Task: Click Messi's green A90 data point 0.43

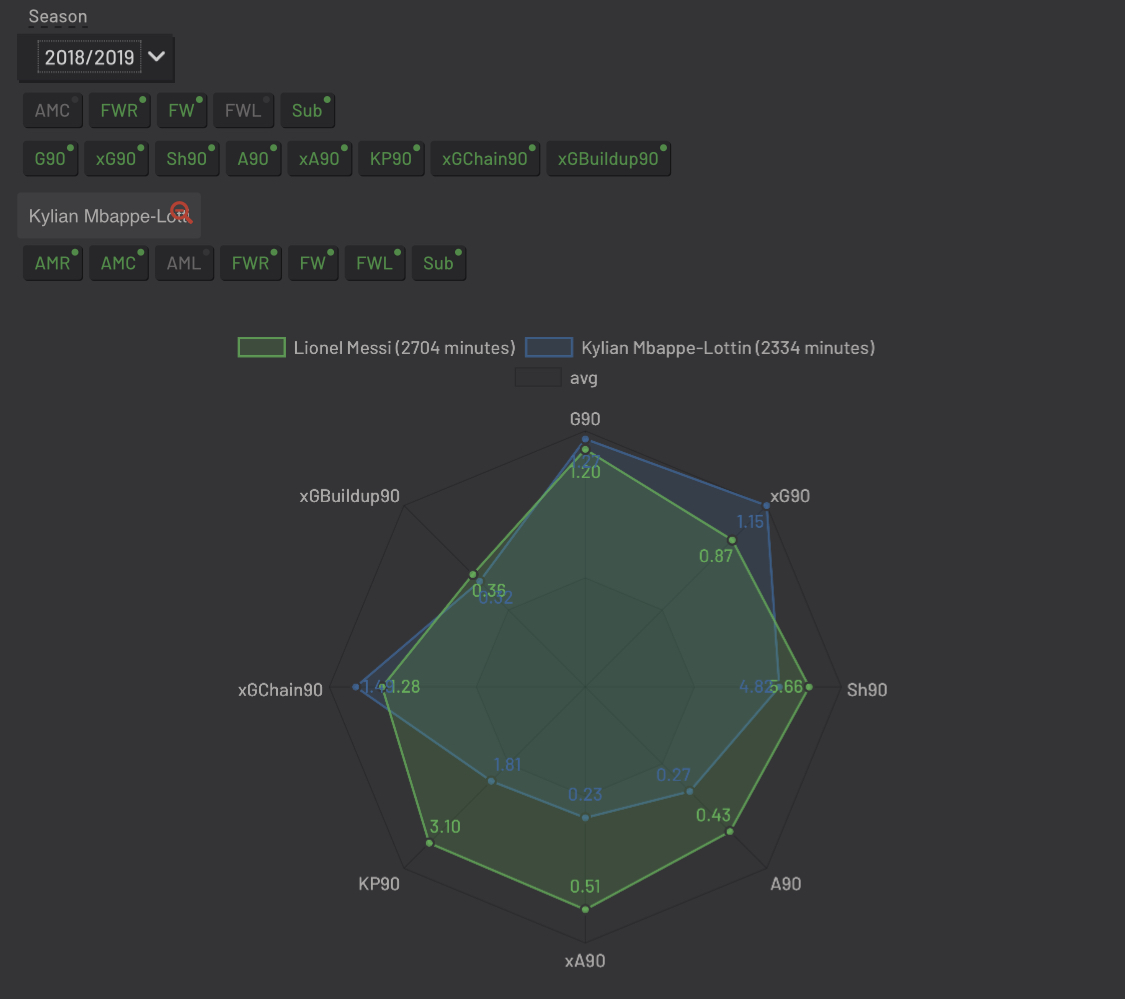Action: pyautogui.click(x=730, y=832)
